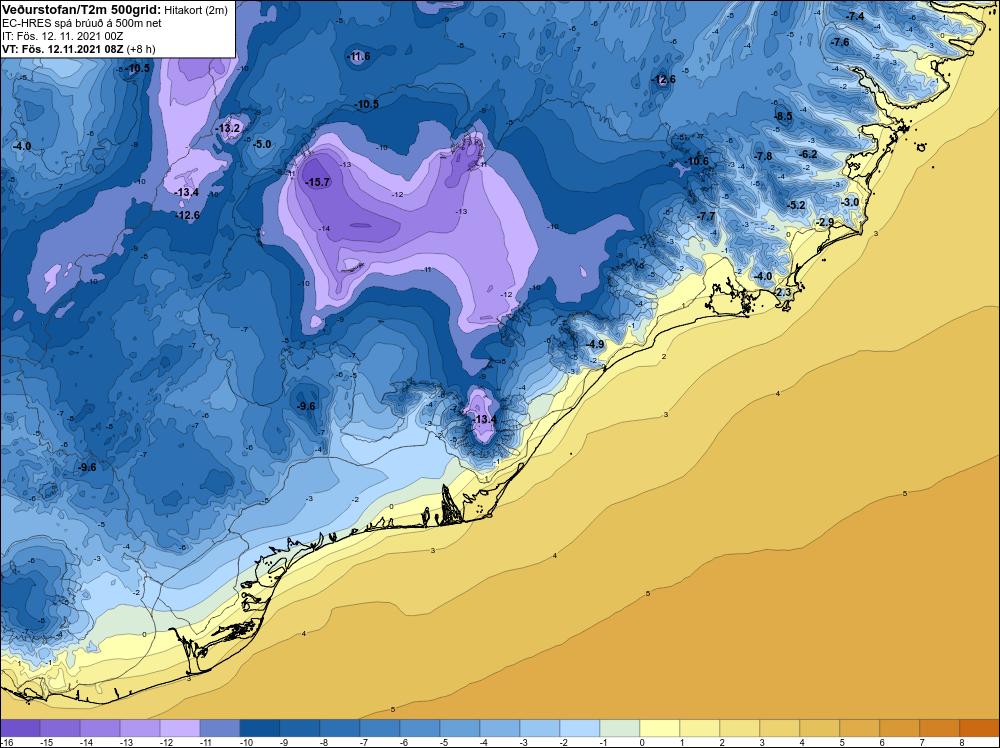Click the -2.9 temperature label
Screen dimensions: 1000x748
[x=825, y=222]
